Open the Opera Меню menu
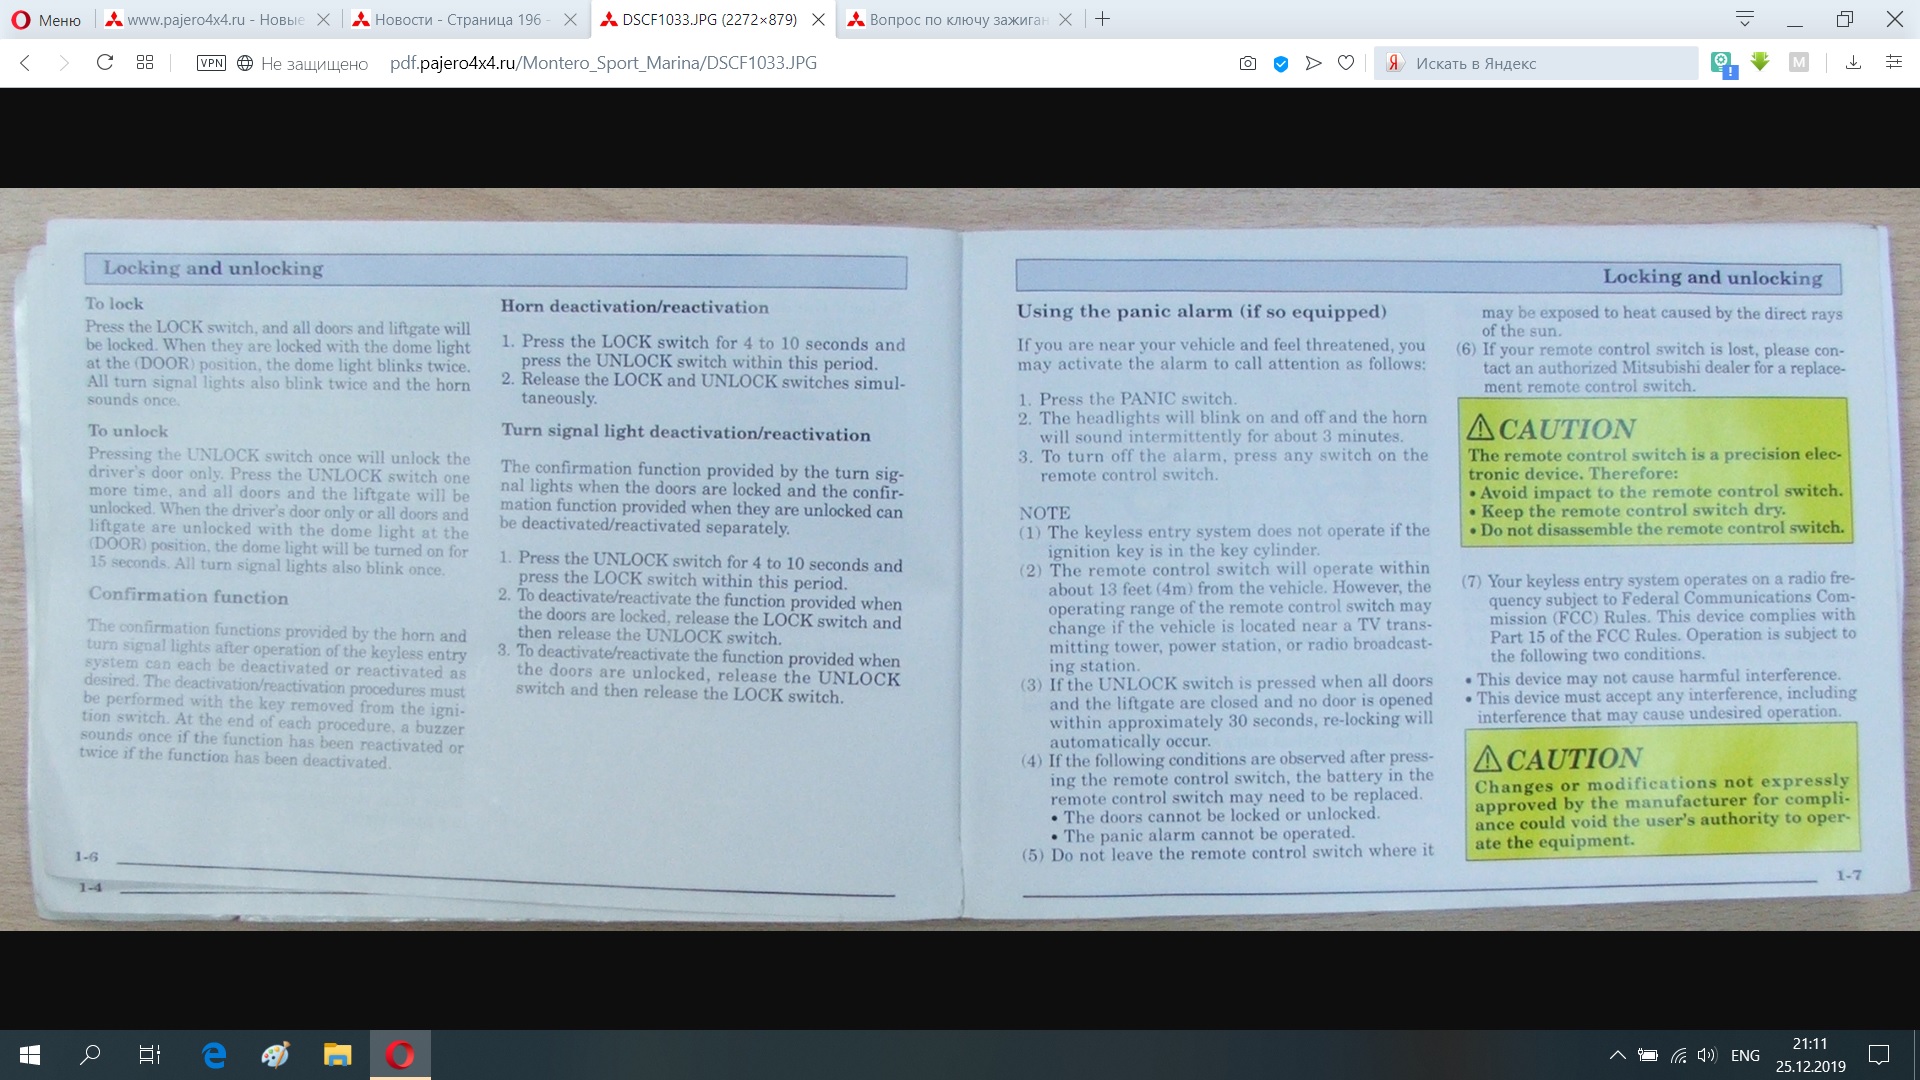Screen dimensions: 1920x1080 (46, 19)
